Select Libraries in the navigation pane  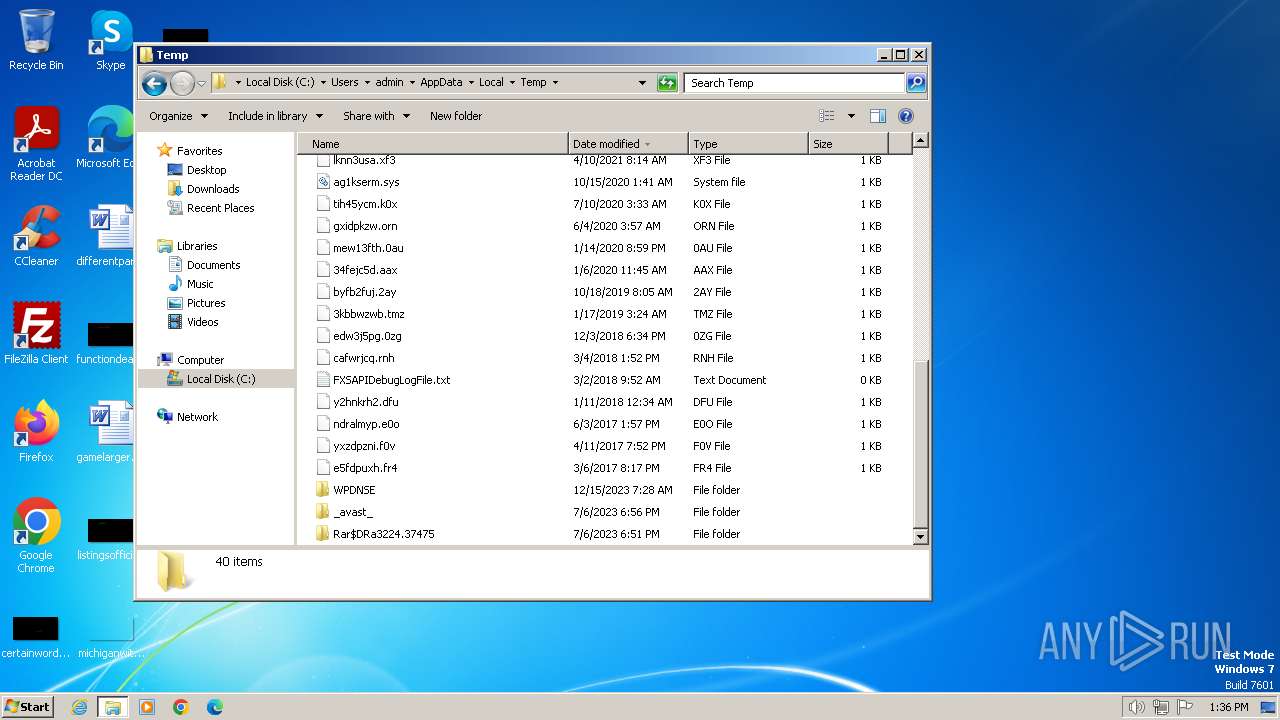(197, 246)
